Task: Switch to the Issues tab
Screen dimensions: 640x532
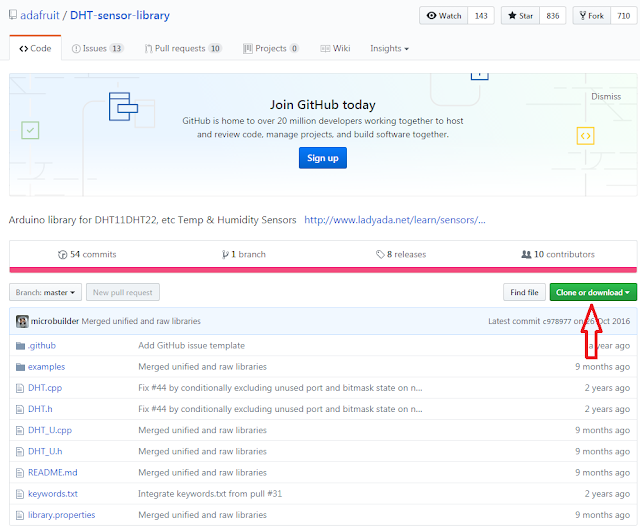Action: point(98,49)
